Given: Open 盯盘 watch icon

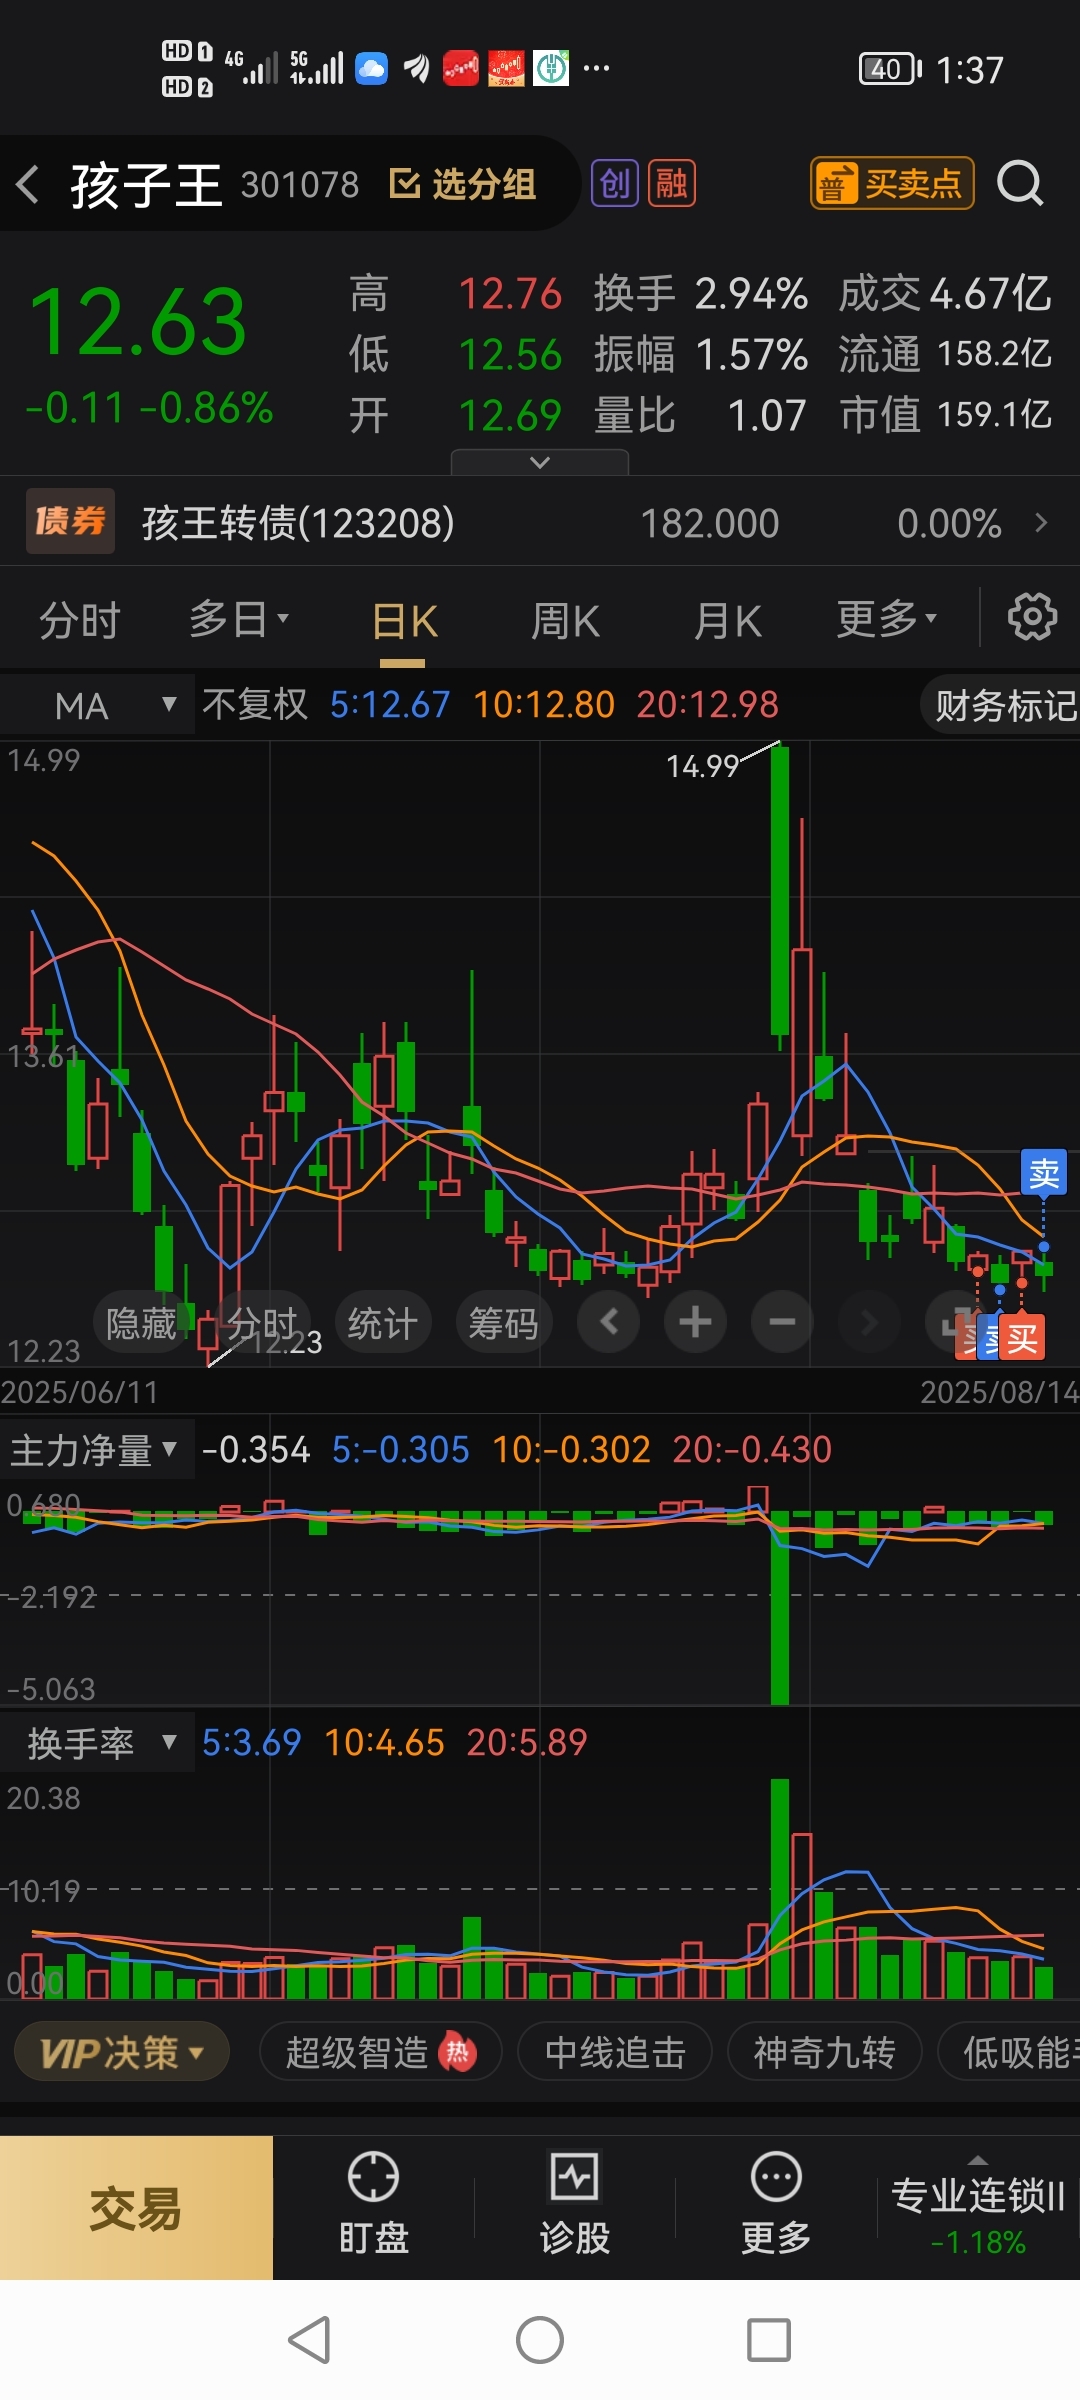Looking at the screenshot, I should pos(373,2204).
